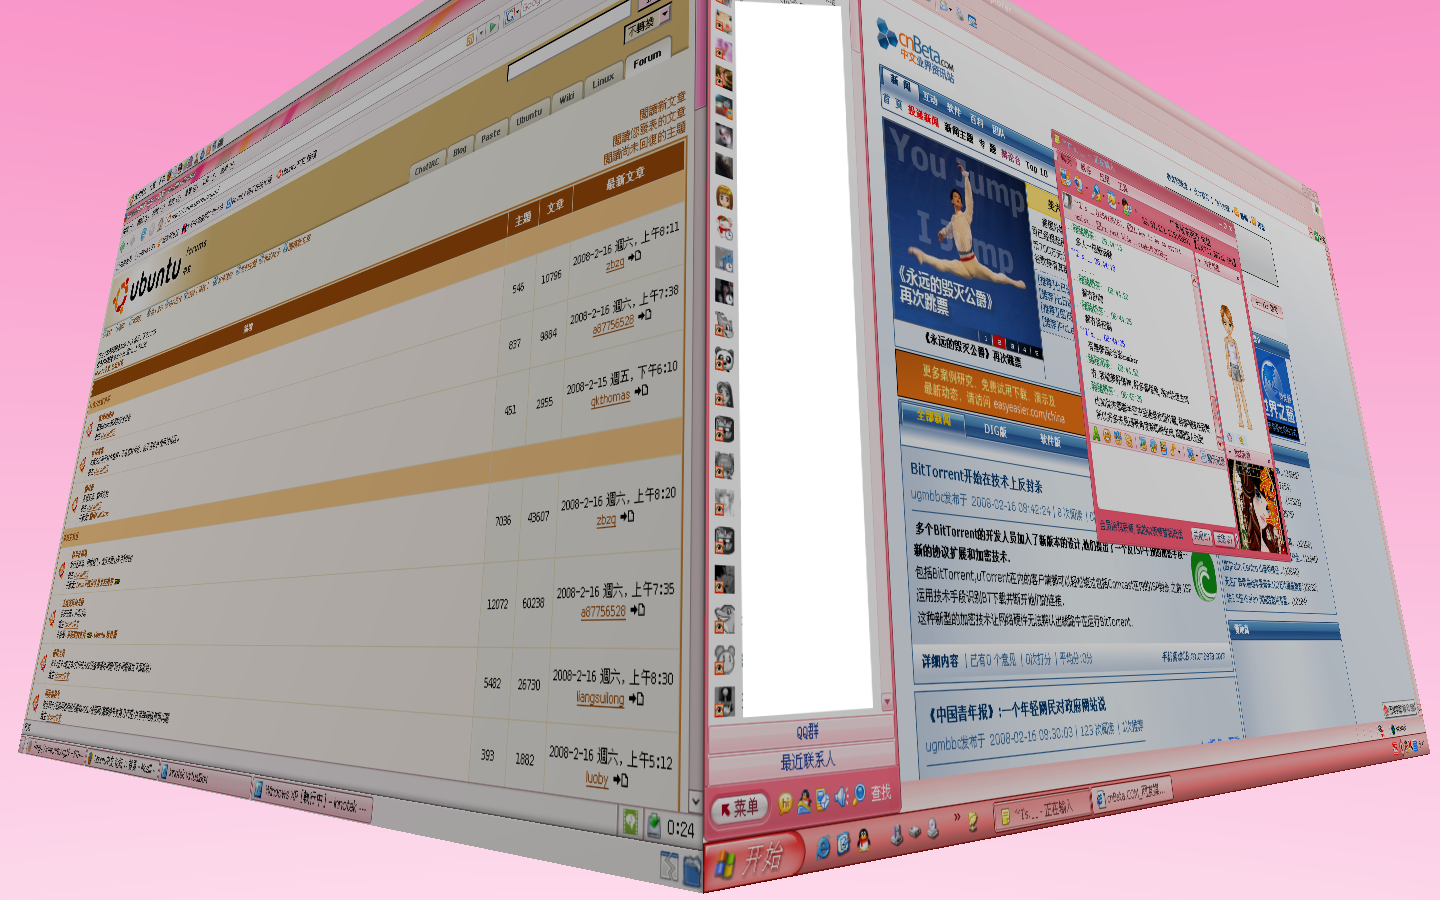Click the blue browser icon next to Internet Explorer
Image resolution: width=1440 pixels, height=900 pixels.
tap(843, 843)
